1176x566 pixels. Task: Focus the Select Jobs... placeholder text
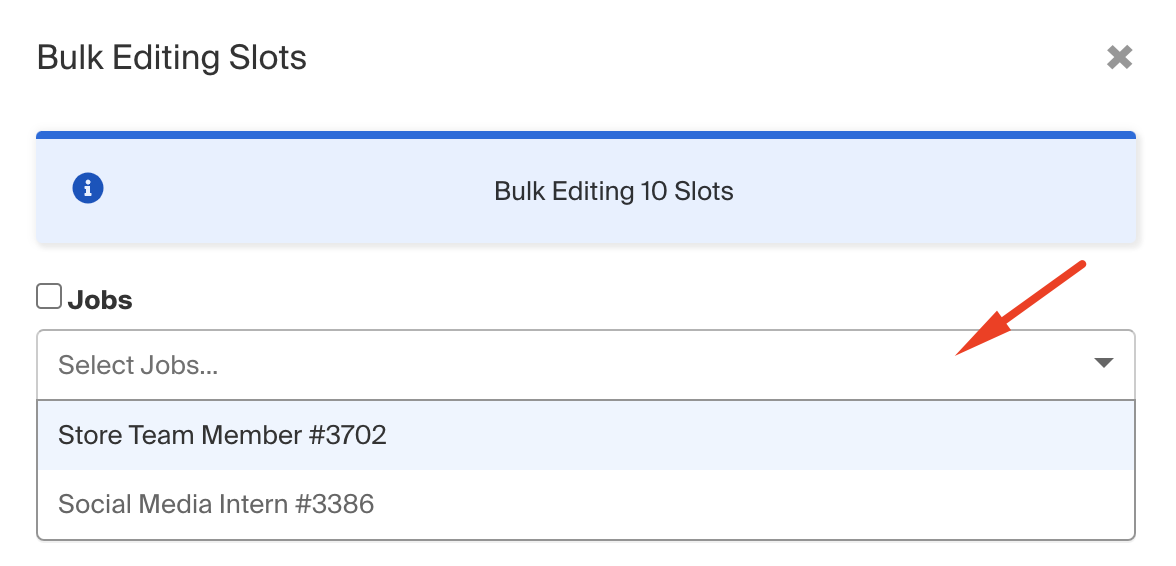coord(138,365)
